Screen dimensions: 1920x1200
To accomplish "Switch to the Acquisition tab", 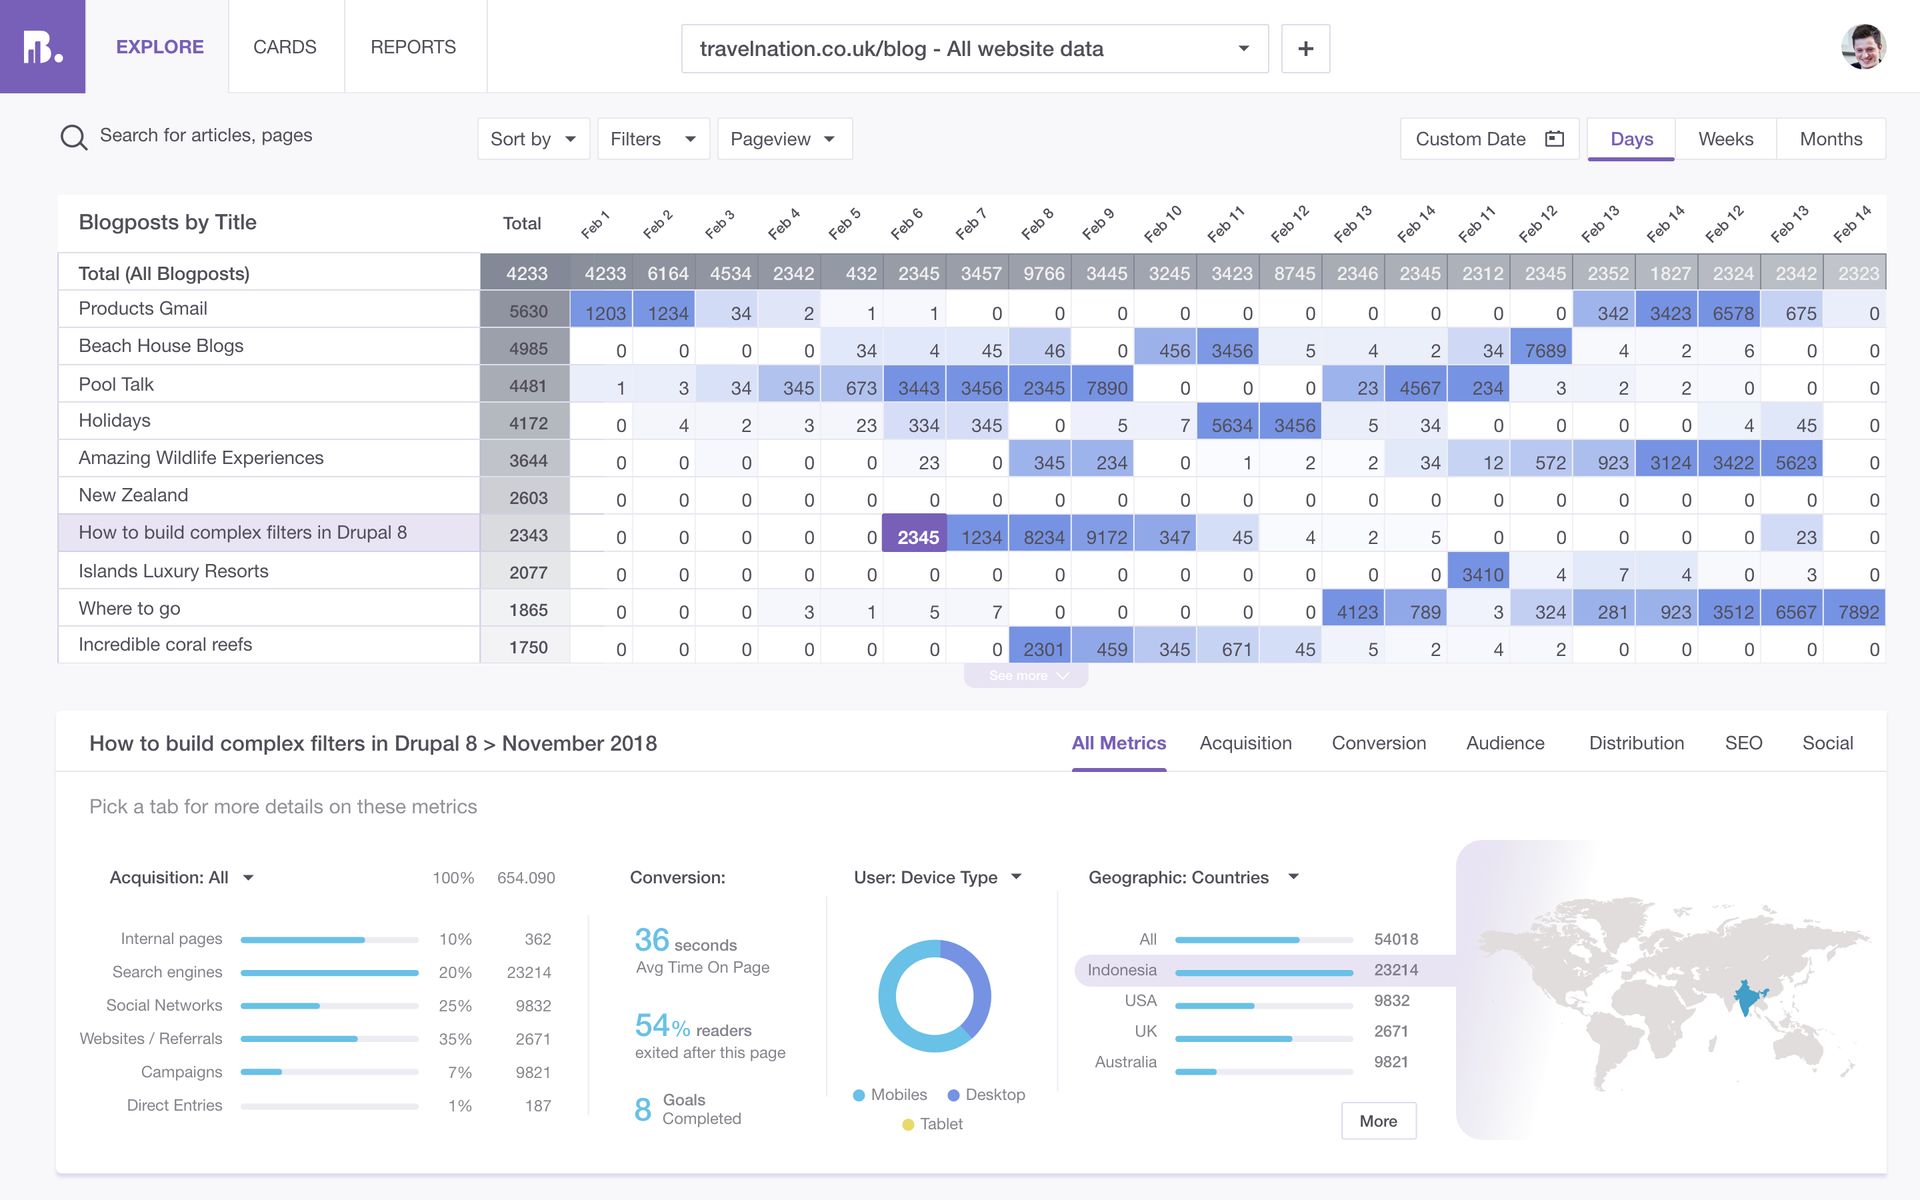I will (x=1244, y=741).
